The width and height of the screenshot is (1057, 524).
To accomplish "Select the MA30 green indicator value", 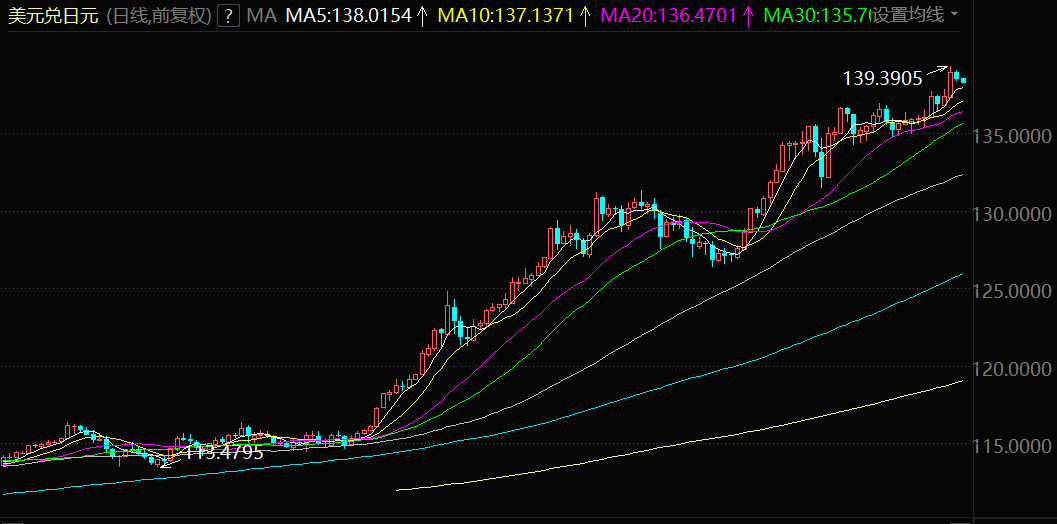I will [816, 15].
